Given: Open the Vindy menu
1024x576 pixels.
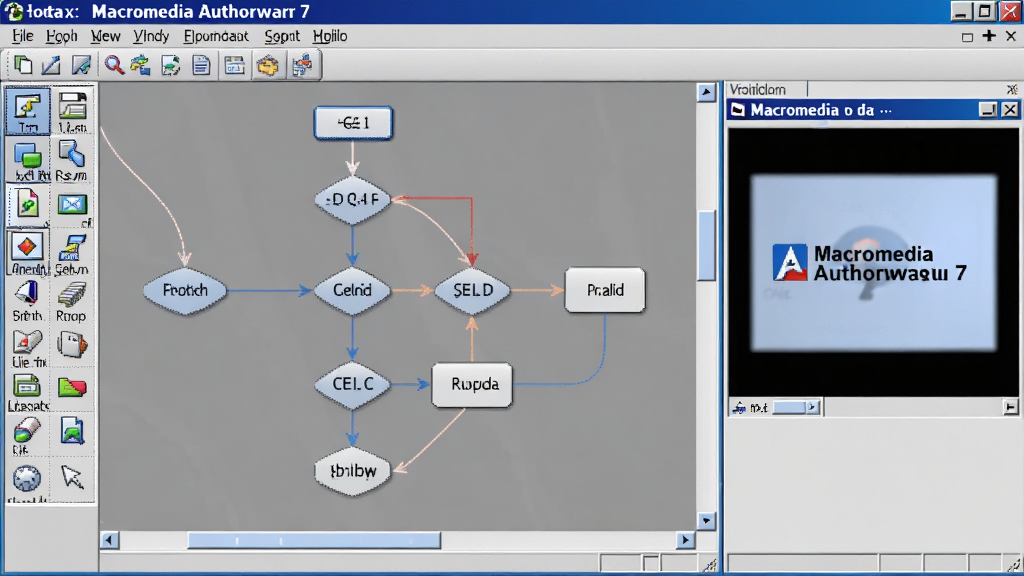Looking at the screenshot, I should point(151,36).
